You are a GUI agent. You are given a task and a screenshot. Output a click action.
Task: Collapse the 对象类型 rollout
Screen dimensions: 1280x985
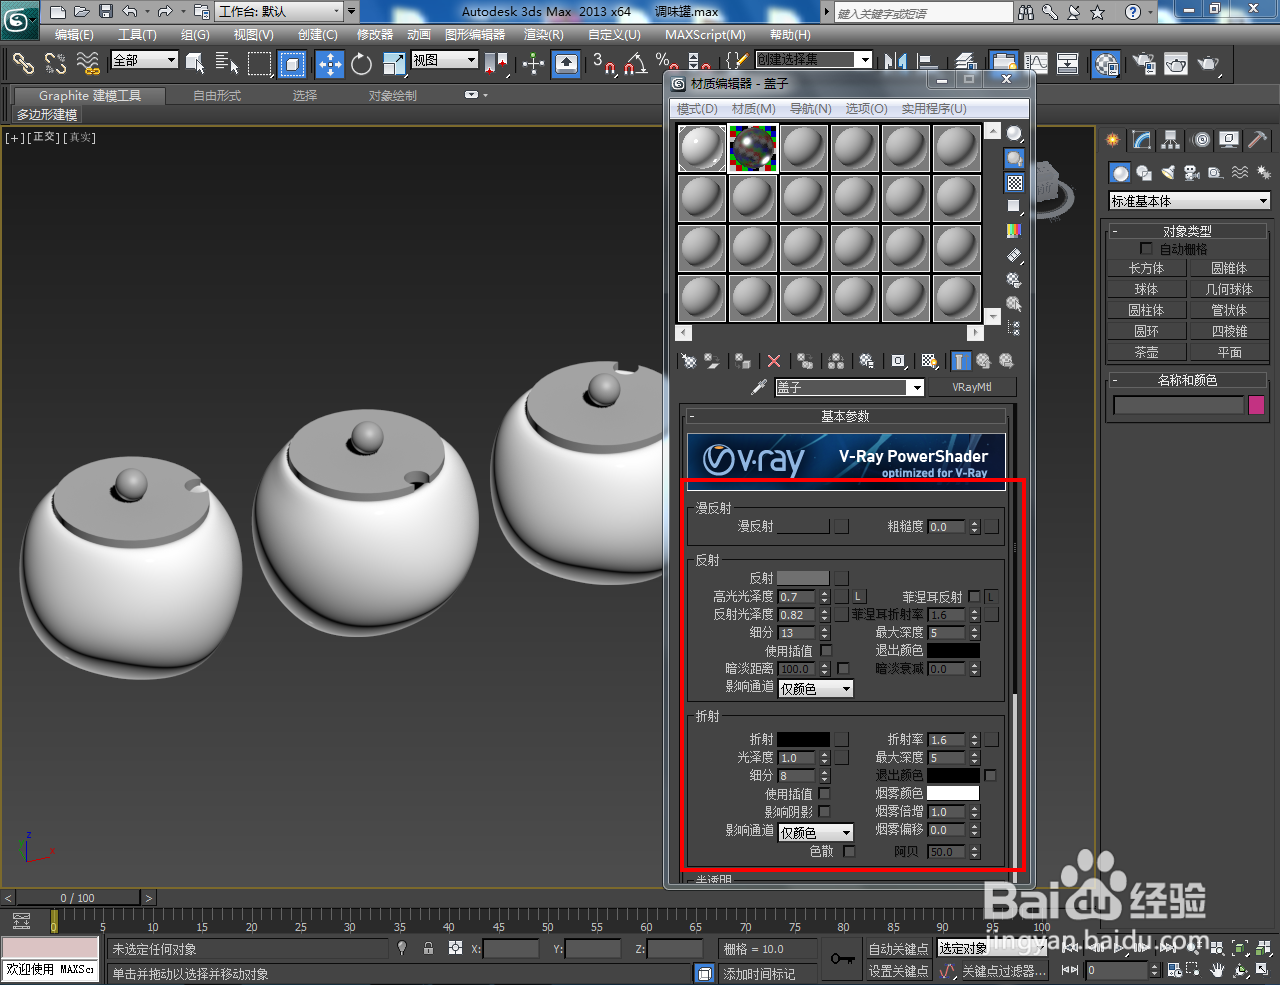1187,231
